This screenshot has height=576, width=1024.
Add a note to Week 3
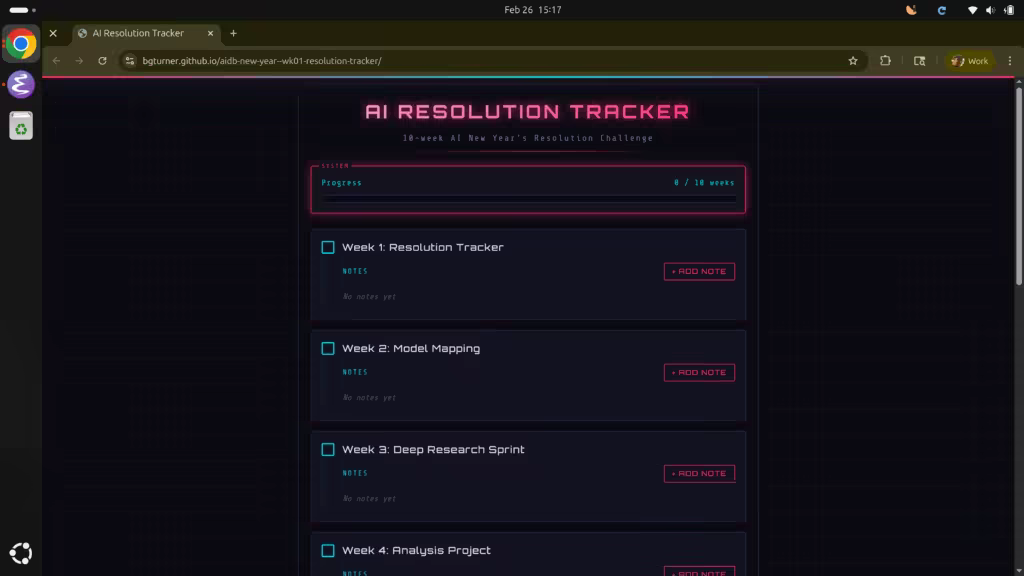click(x=699, y=473)
